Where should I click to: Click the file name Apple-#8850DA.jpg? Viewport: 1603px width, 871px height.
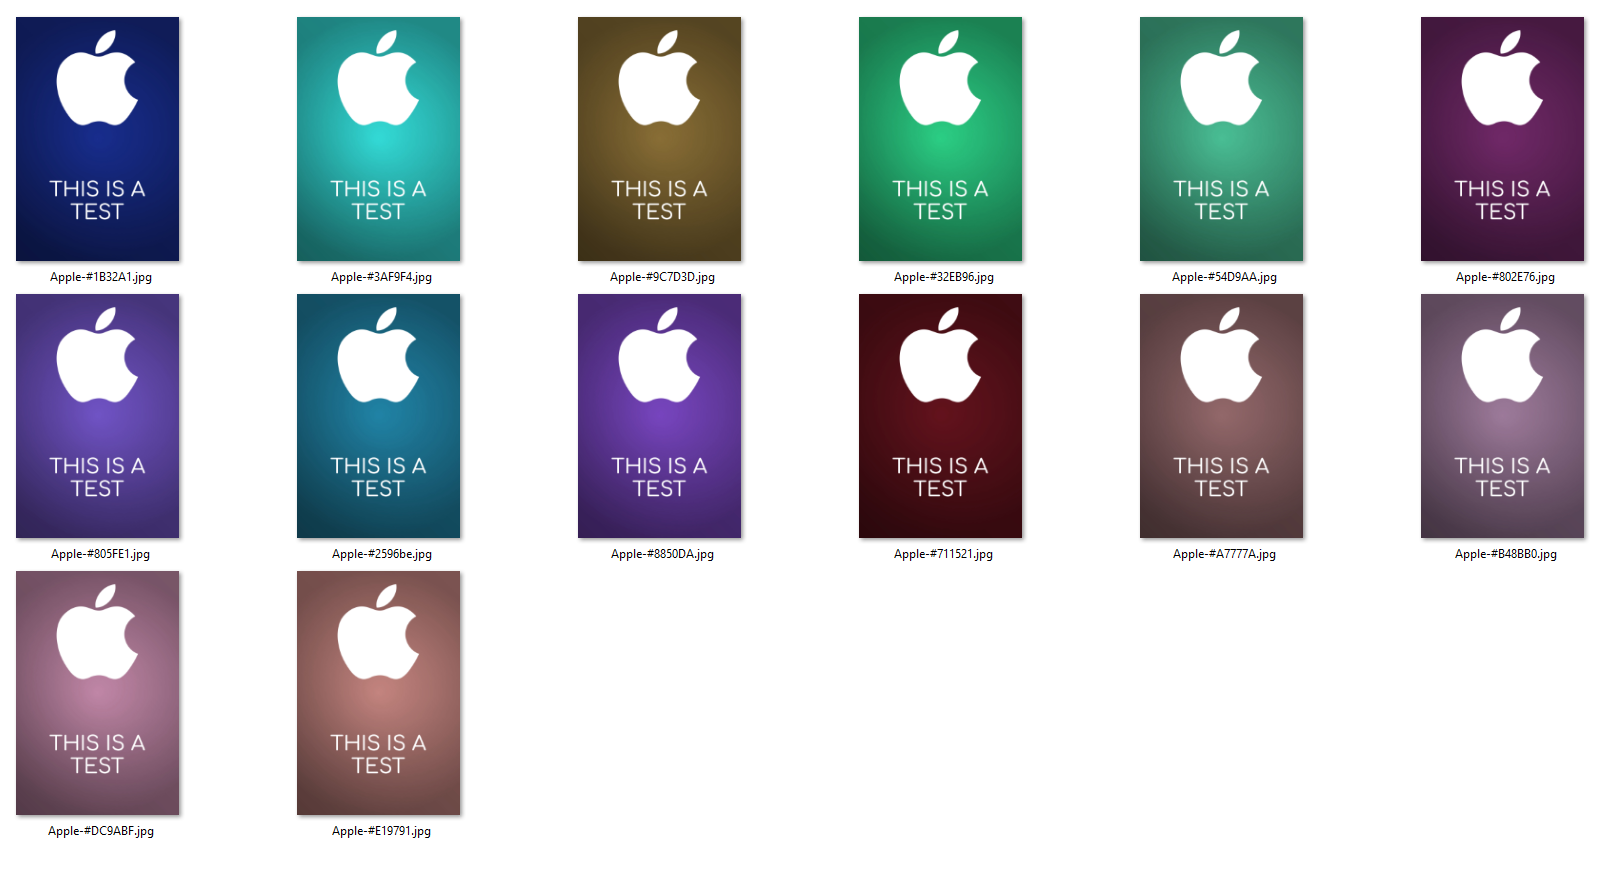(x=662, y=554)
